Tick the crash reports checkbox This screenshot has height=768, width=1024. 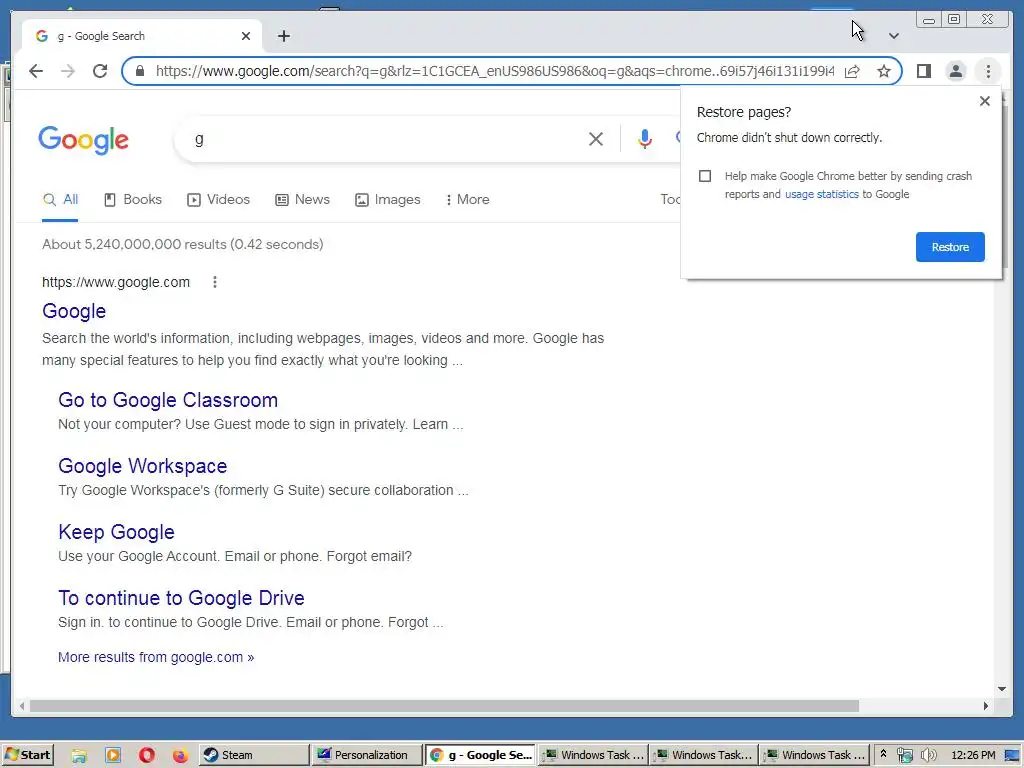(x=705, y=176)
